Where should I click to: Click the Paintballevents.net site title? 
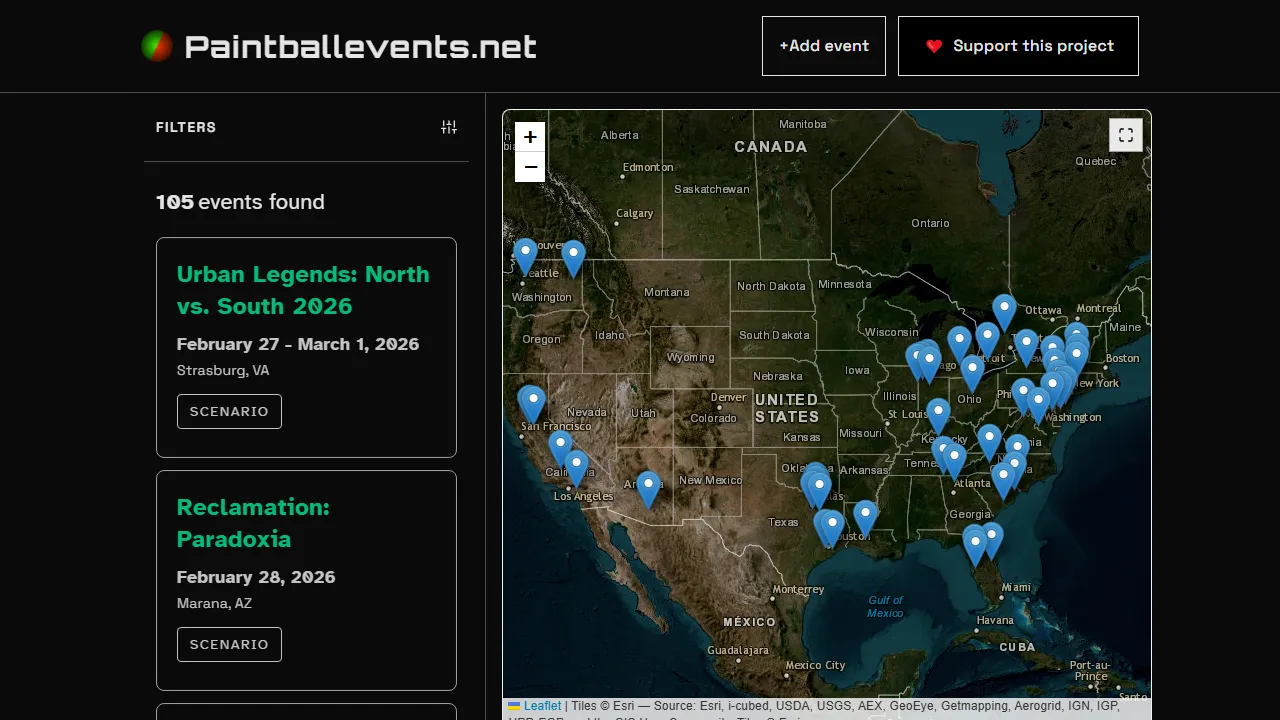360,45
